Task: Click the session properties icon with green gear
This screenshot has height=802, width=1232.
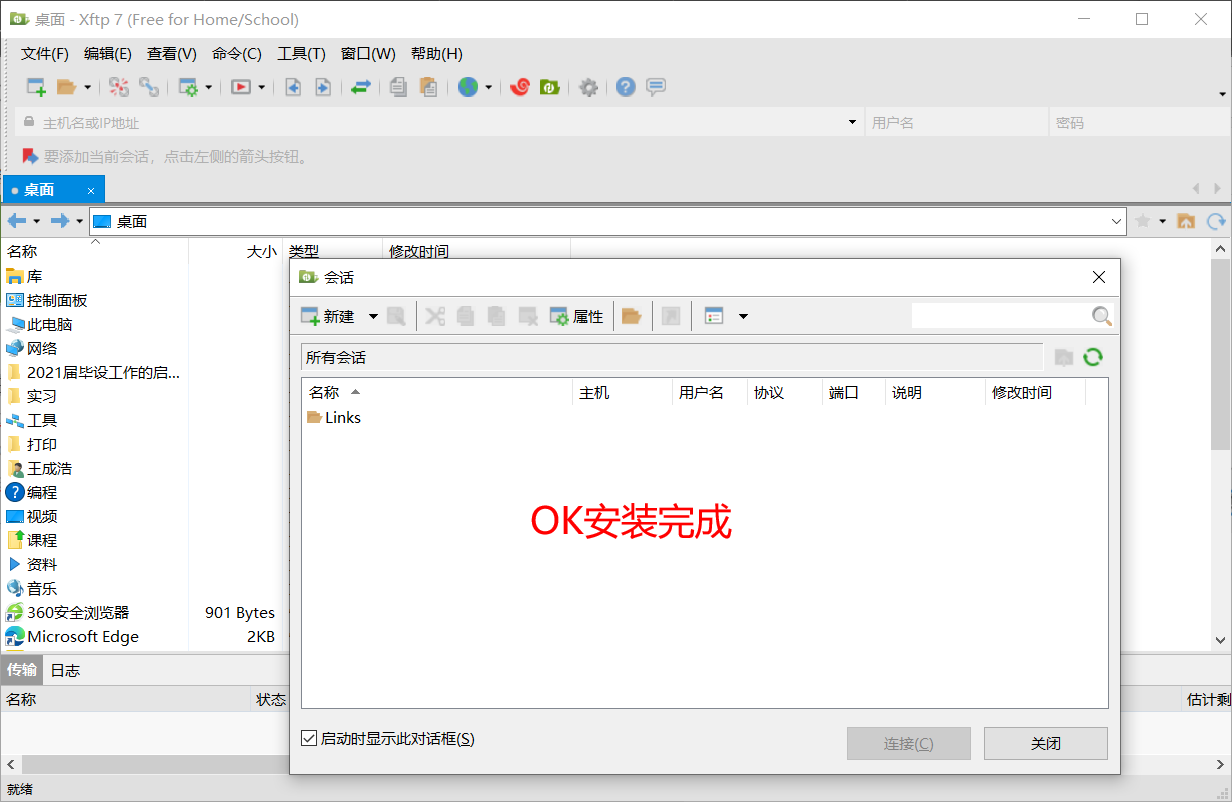Action: (188, 87)
